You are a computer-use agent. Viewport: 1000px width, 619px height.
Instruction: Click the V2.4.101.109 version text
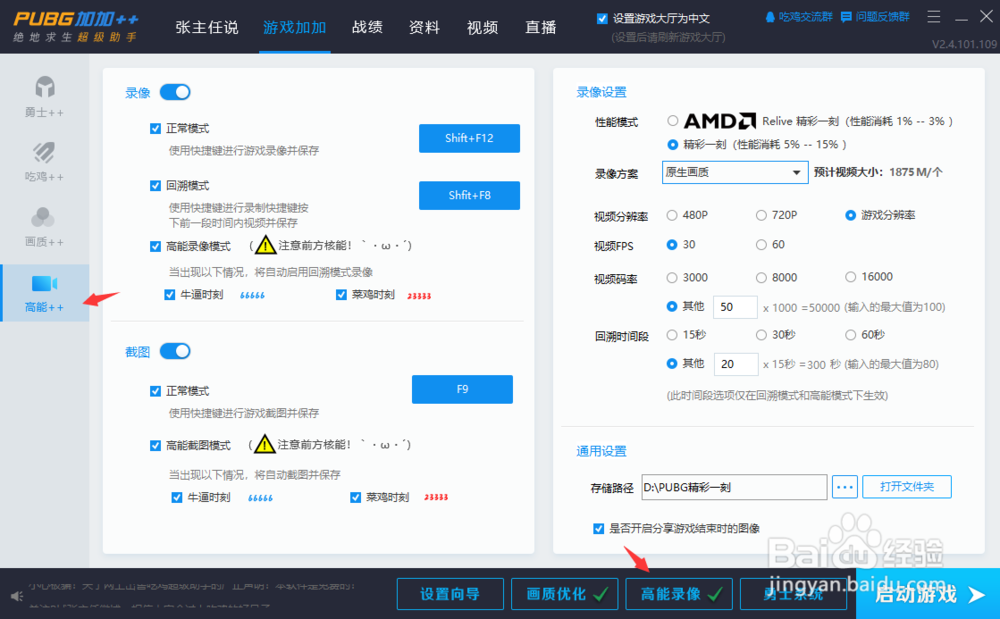point(964,45)
